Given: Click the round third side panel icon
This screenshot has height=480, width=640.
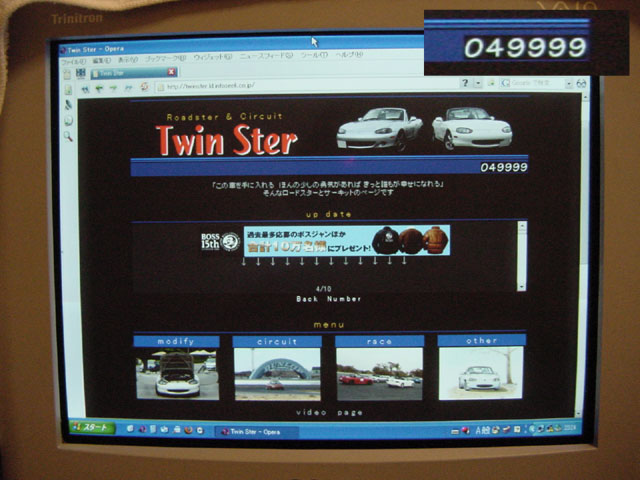Looking at the screenshot, I should pos(69,121).
